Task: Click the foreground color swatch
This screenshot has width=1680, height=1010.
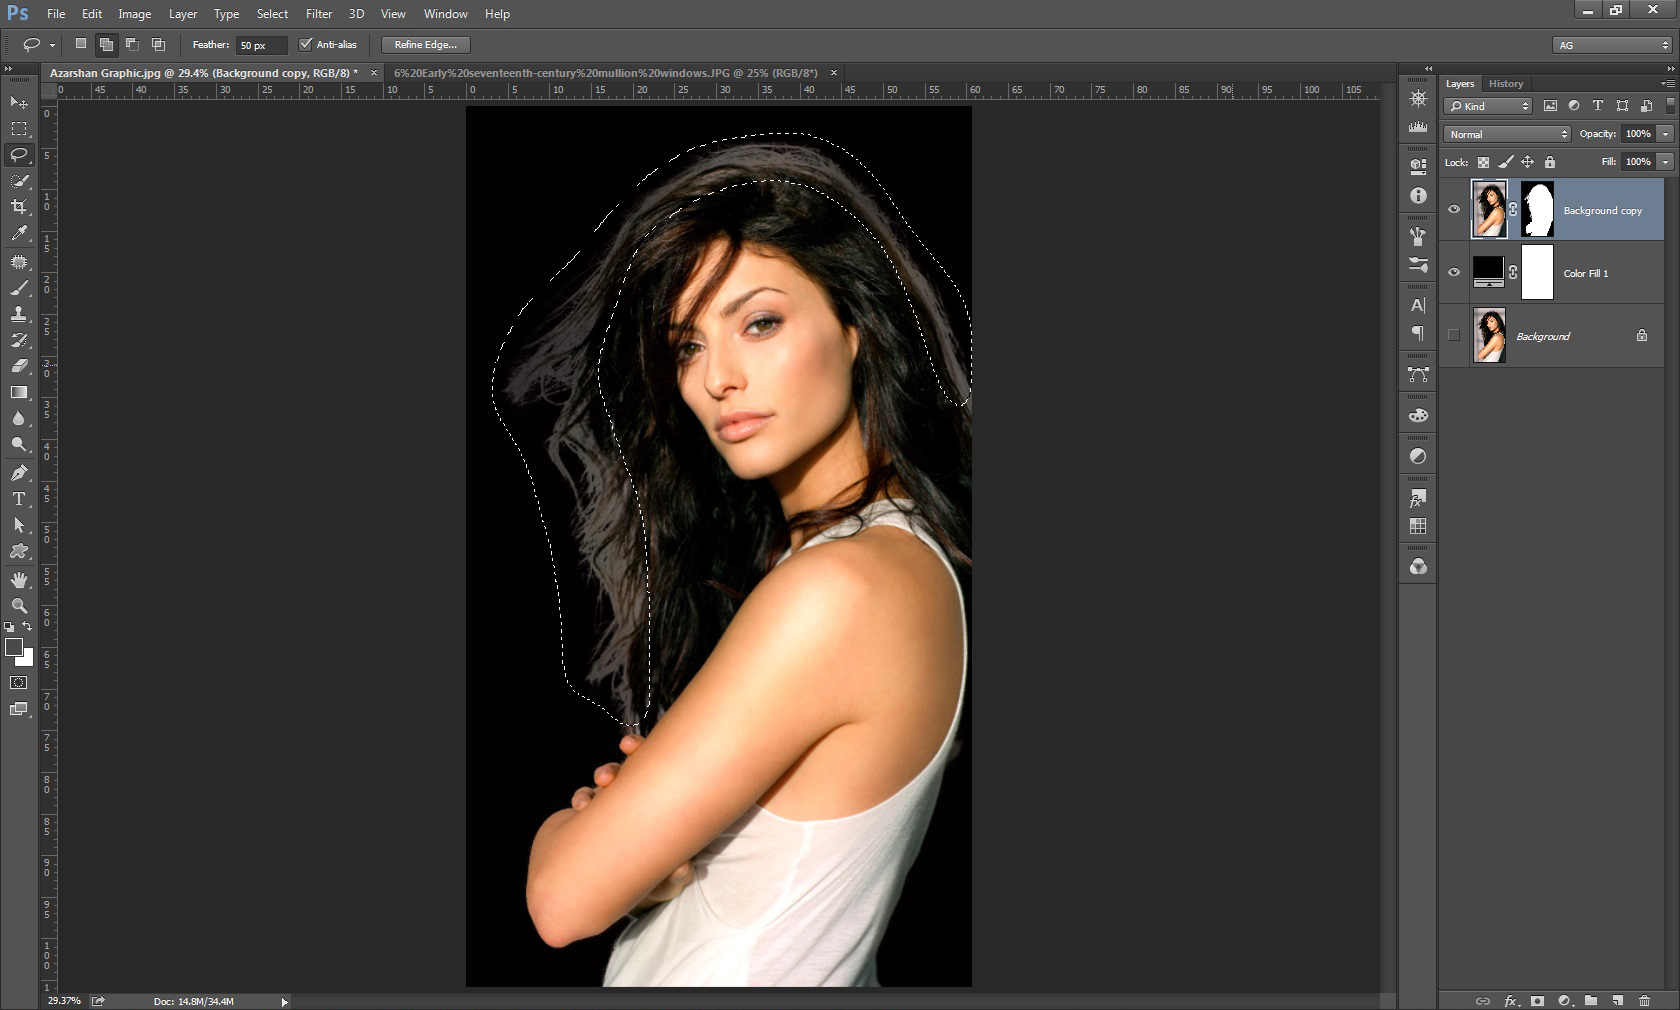Action: (x=14, y=647)
